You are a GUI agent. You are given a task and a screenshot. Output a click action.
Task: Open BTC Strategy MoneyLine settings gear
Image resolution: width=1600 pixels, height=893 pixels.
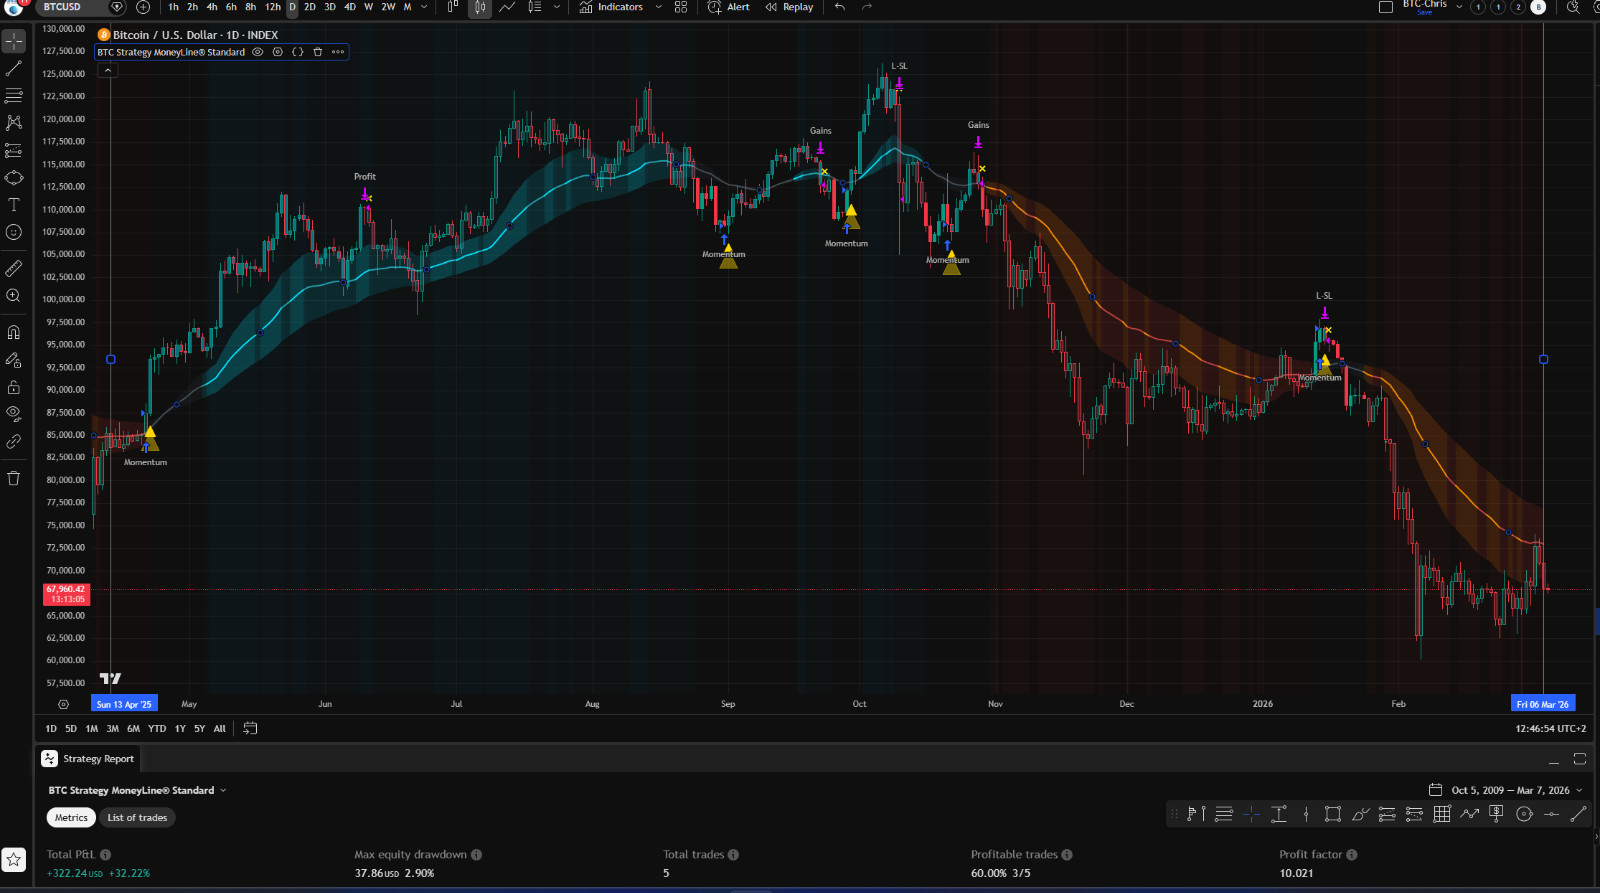(x=278, y=52)
